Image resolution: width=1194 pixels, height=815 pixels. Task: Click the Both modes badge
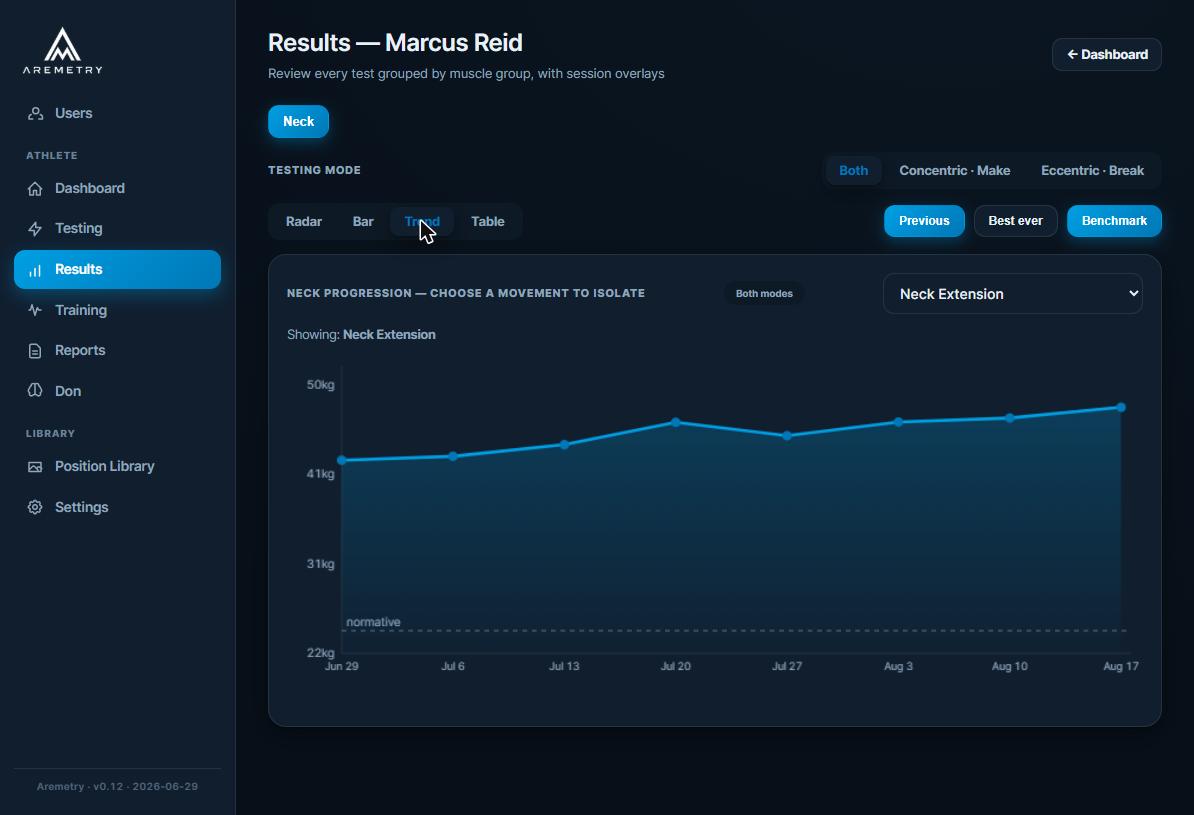pyautogui.click(x=764, y=294)
